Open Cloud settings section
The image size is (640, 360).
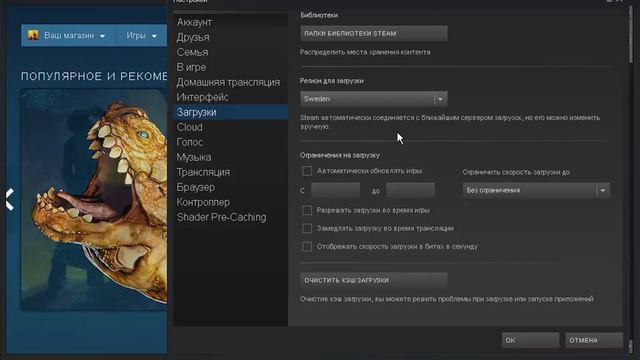230,127
